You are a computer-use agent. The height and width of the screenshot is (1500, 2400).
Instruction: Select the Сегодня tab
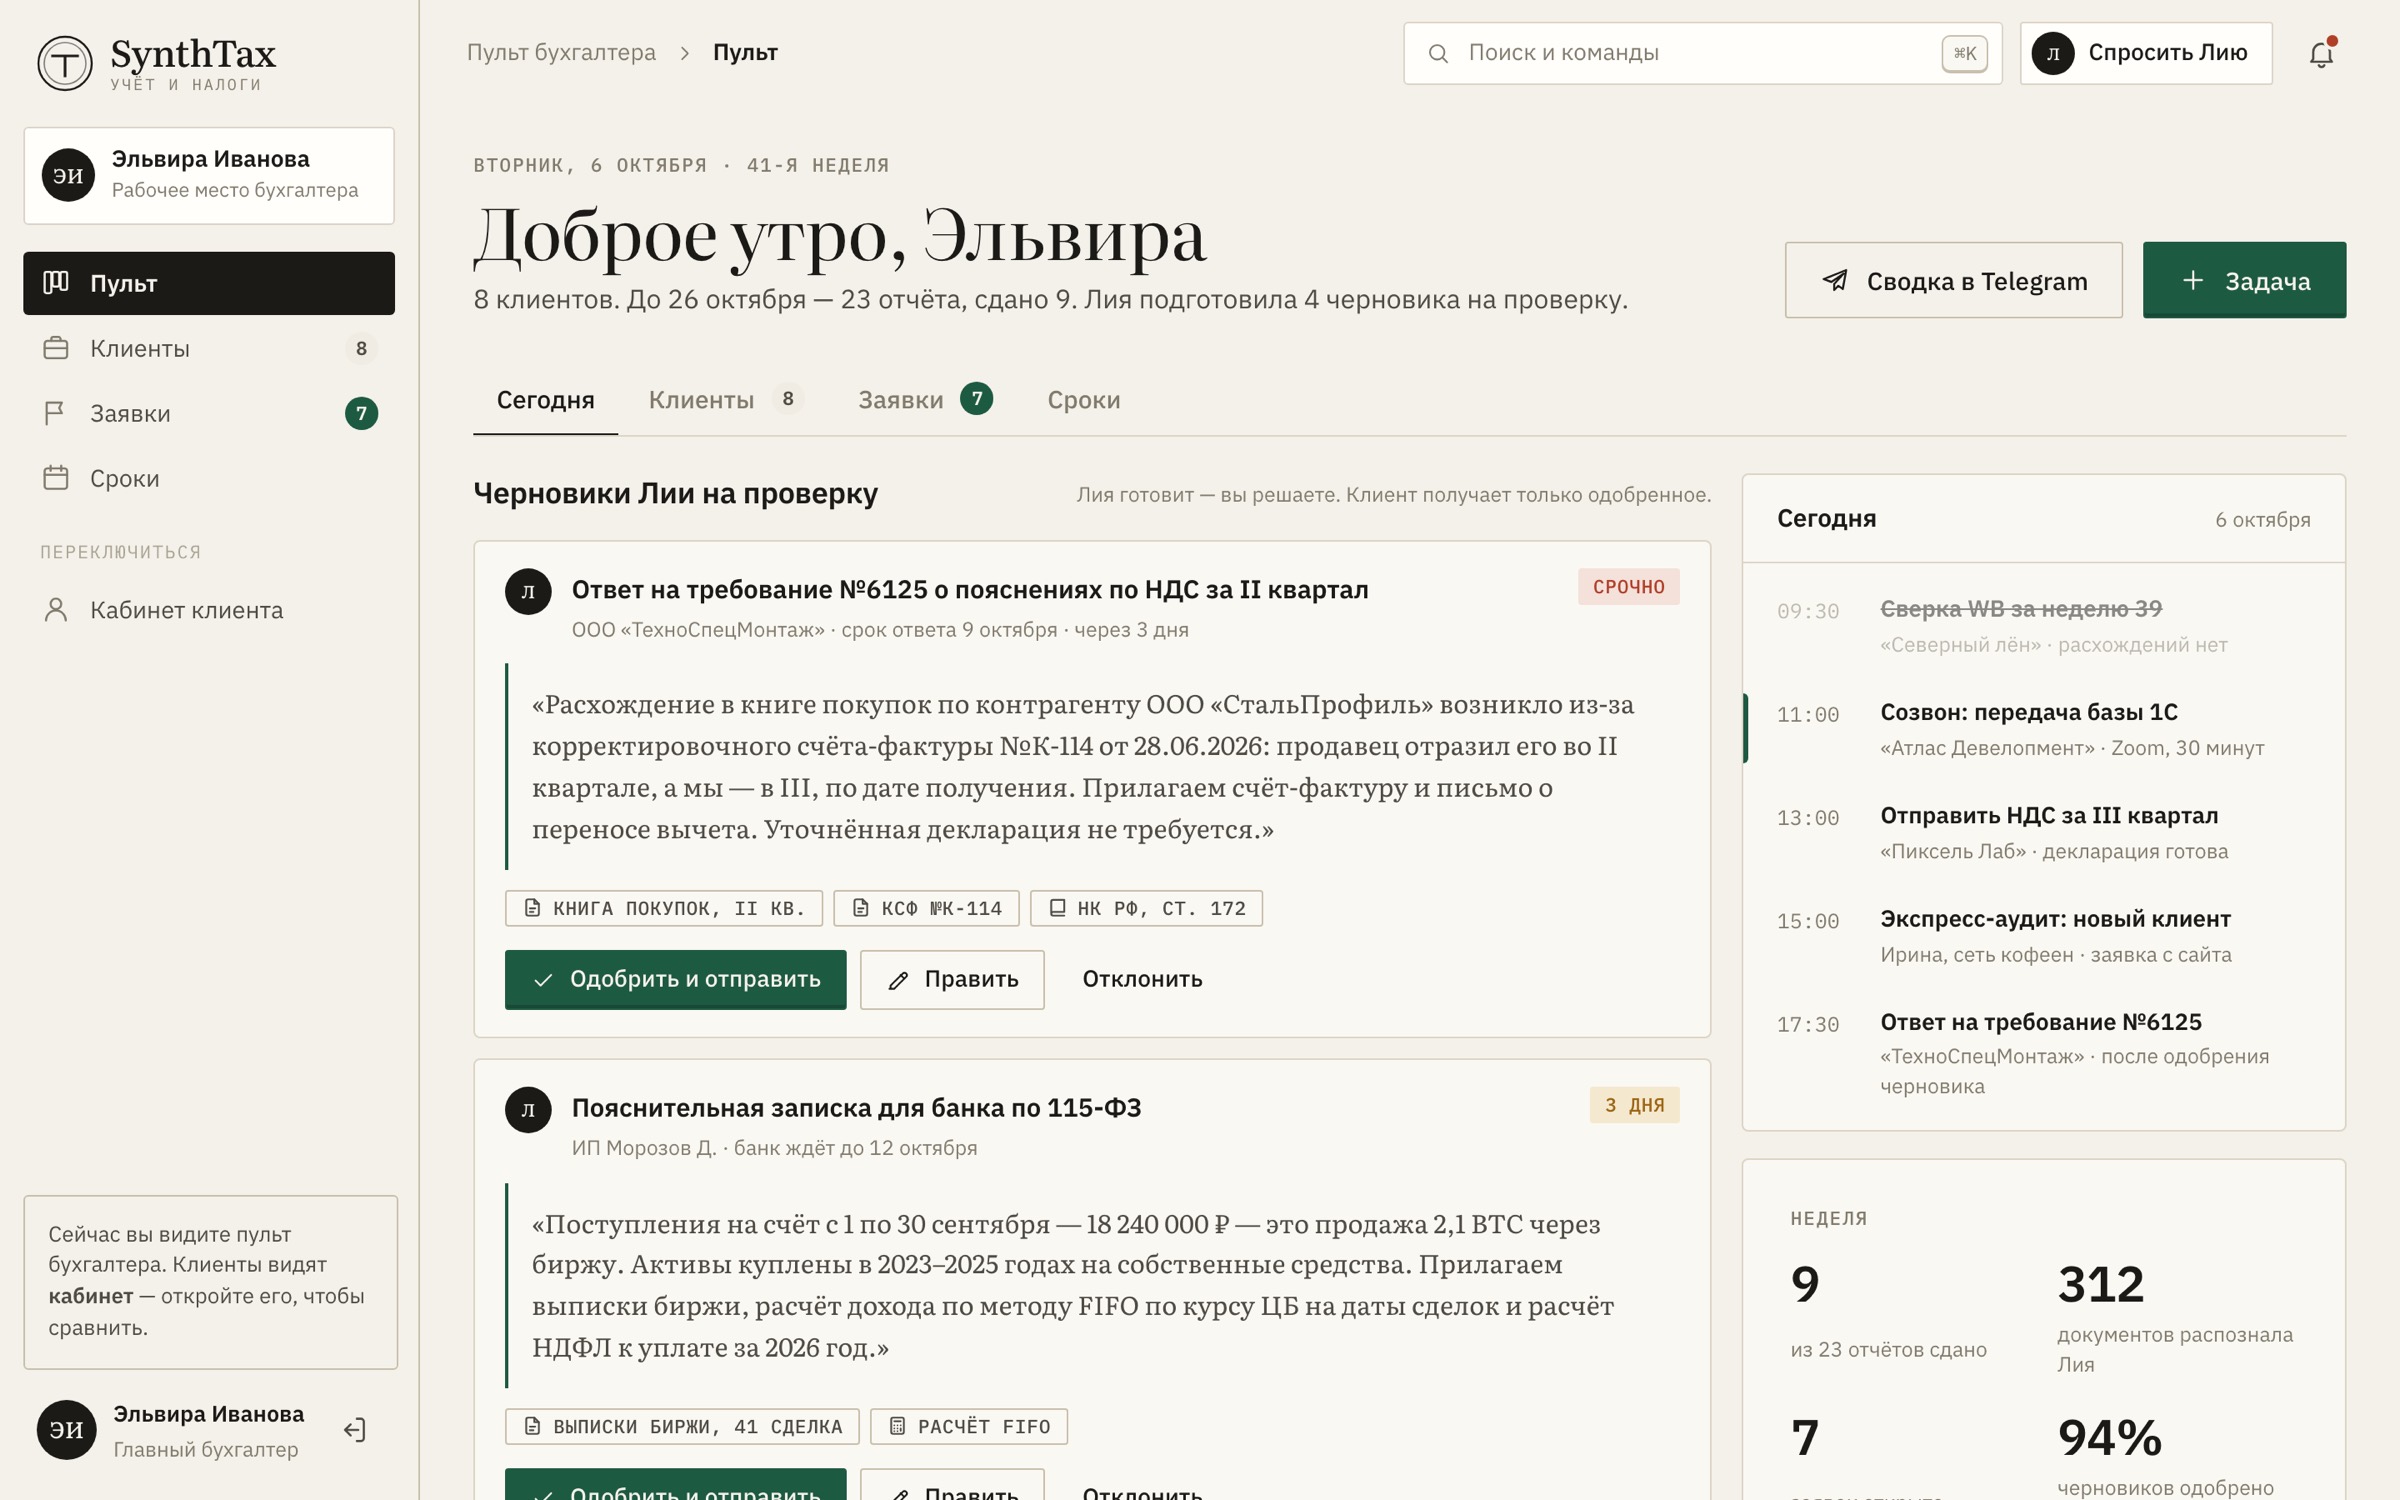[545, 400]
